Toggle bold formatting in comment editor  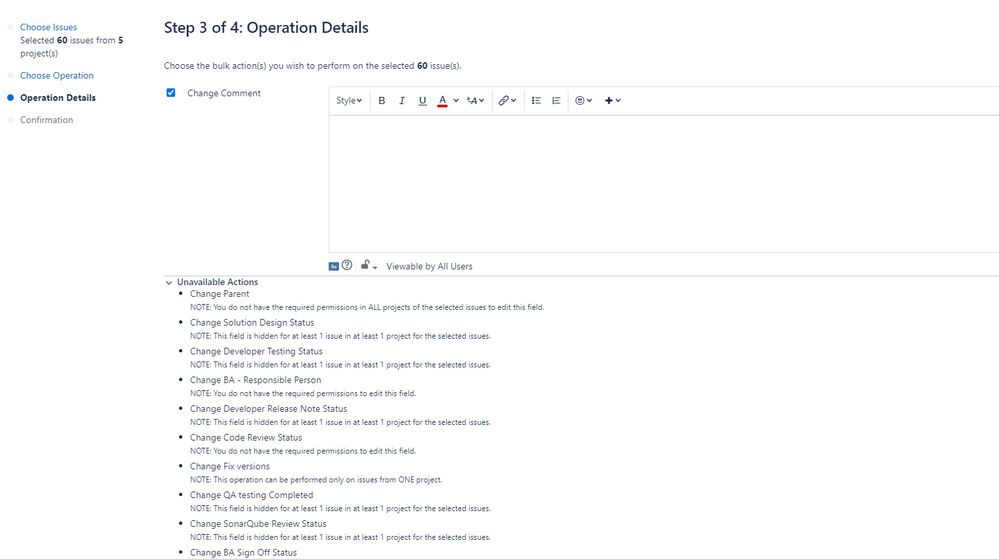coord(382,101)
